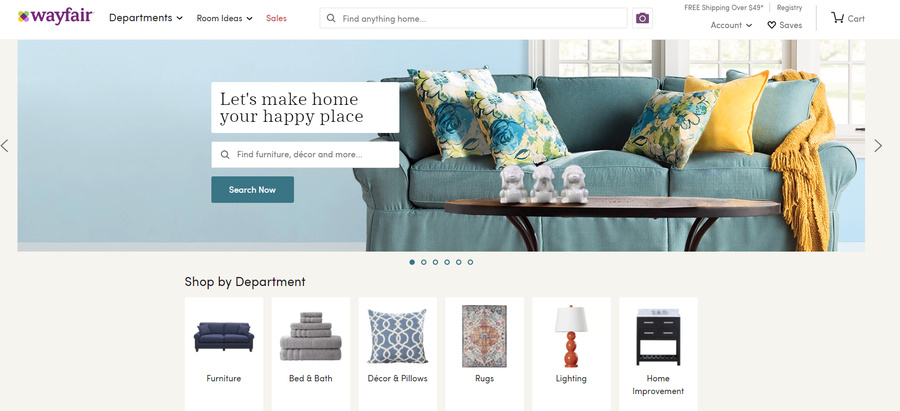Click the Search Now button
900x411 pixels.
[x=253, y=189]
